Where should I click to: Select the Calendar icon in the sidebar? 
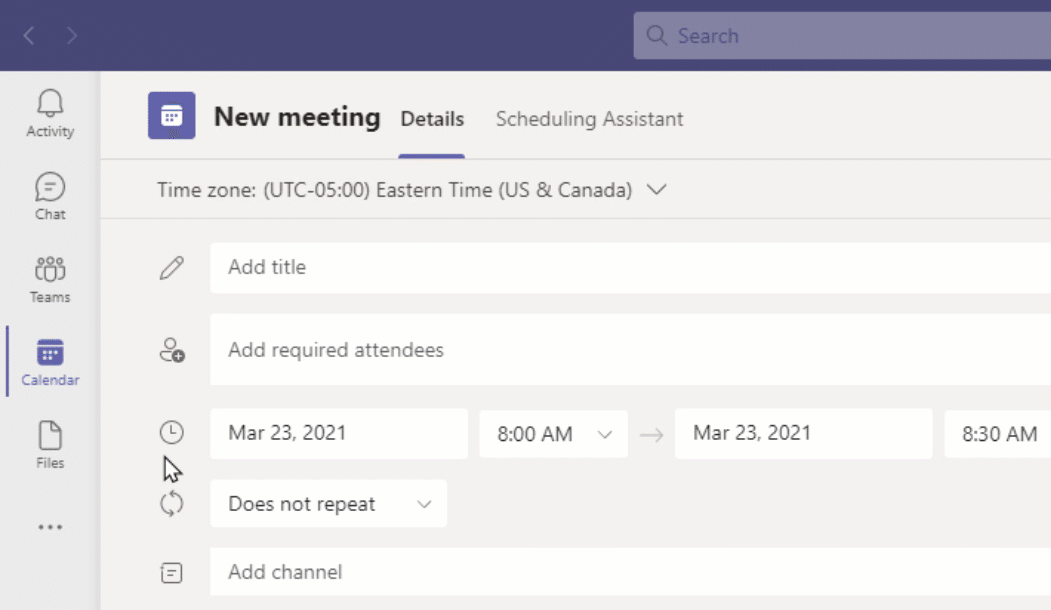tap(49, 354)
